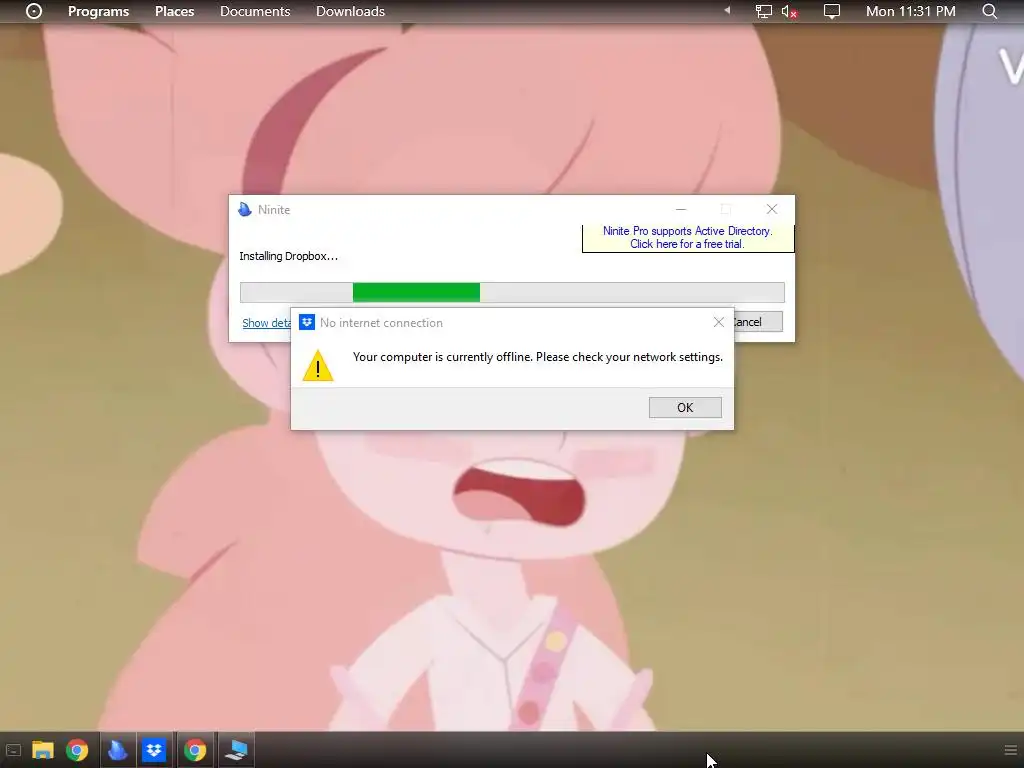Click the Ninite logo in window title bar

point(245,210)
